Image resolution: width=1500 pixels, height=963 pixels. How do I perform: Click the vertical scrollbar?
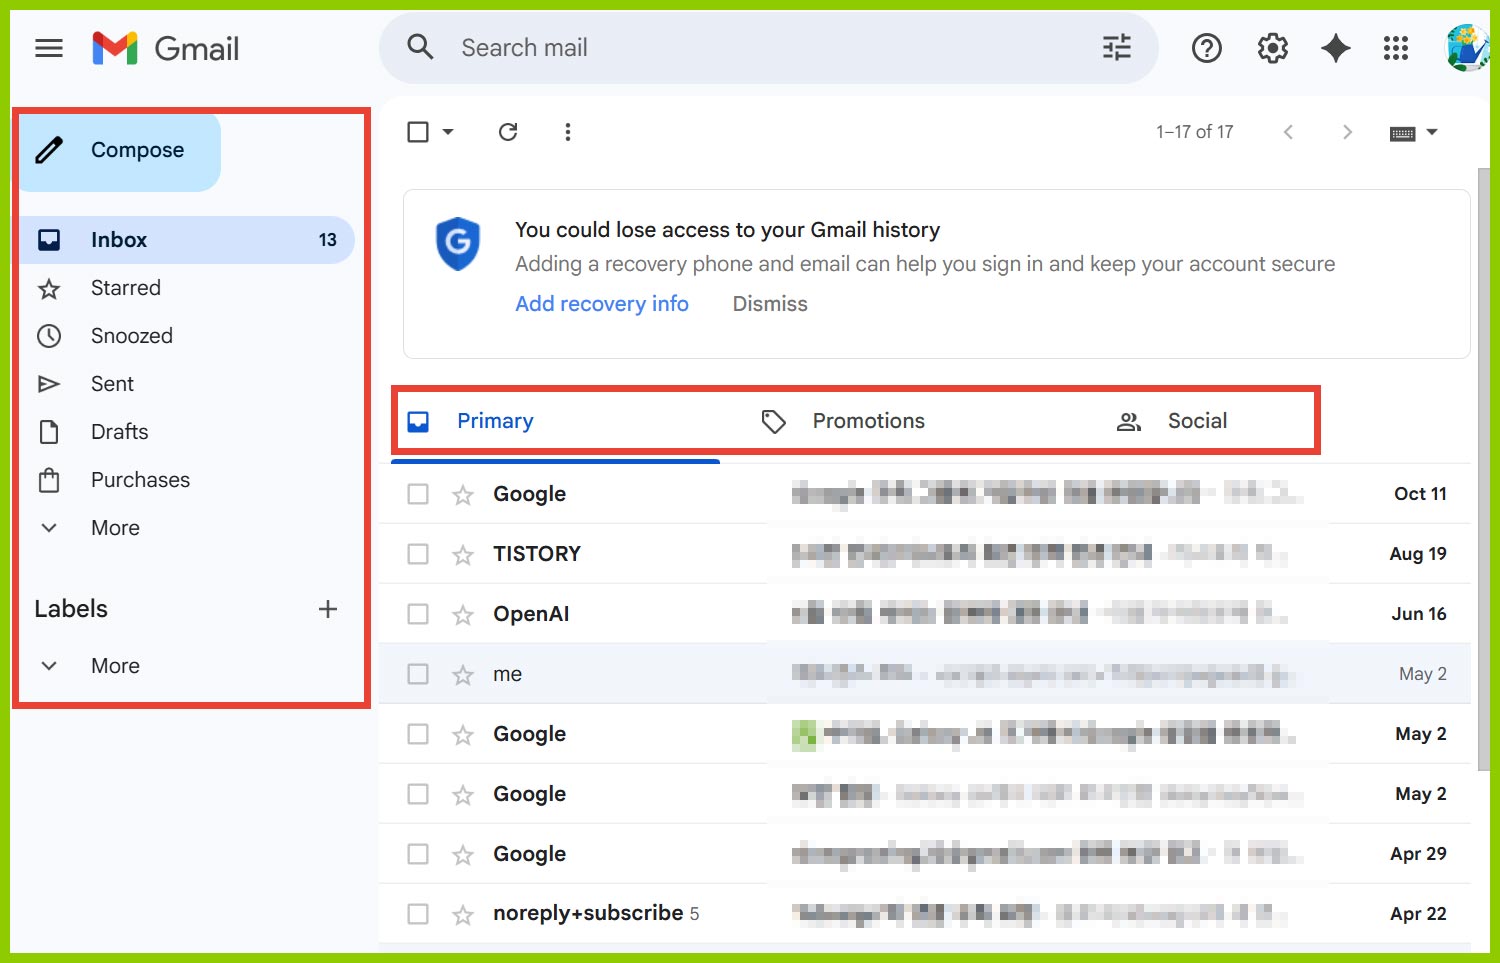1484,470
